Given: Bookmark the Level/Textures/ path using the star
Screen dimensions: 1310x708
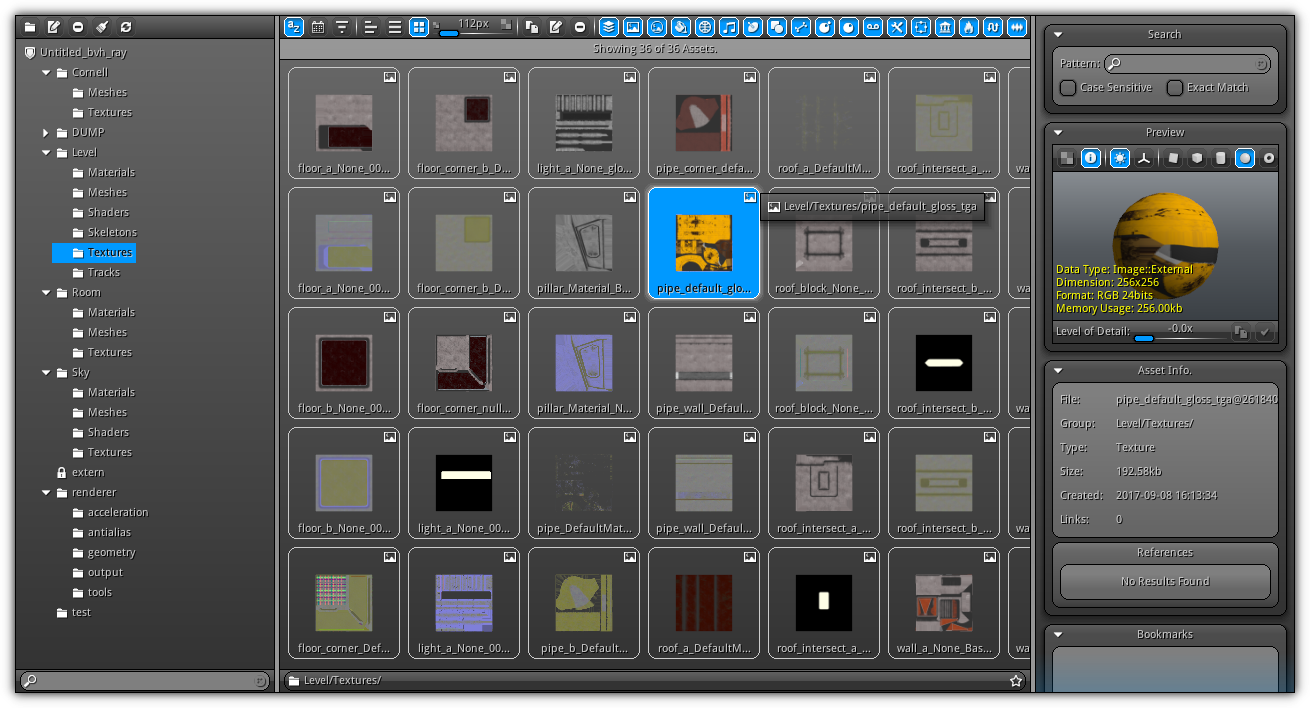Looking at the screenshot, I should point(1016,681).
